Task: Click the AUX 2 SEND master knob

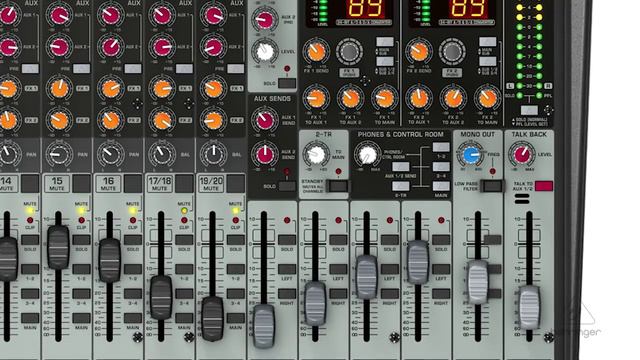Action: (265, 155)
